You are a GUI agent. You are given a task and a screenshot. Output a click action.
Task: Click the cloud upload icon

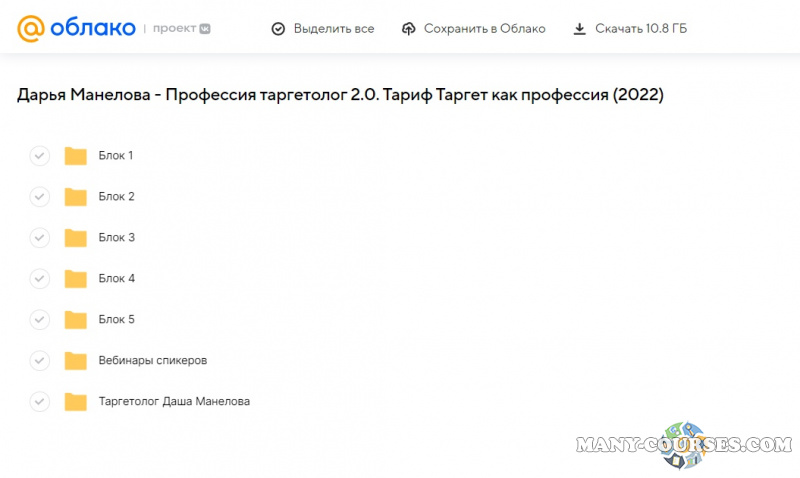[x=408, y=29]
